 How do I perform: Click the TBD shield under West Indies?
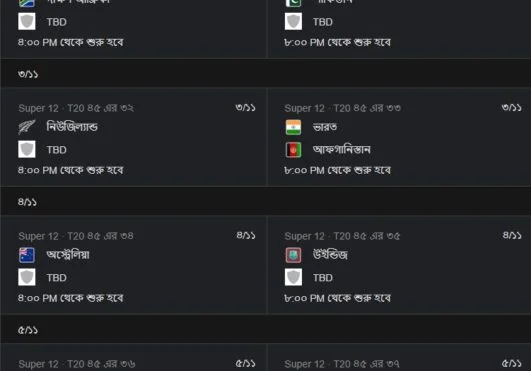pyautogui.click(x=293, y=277)
